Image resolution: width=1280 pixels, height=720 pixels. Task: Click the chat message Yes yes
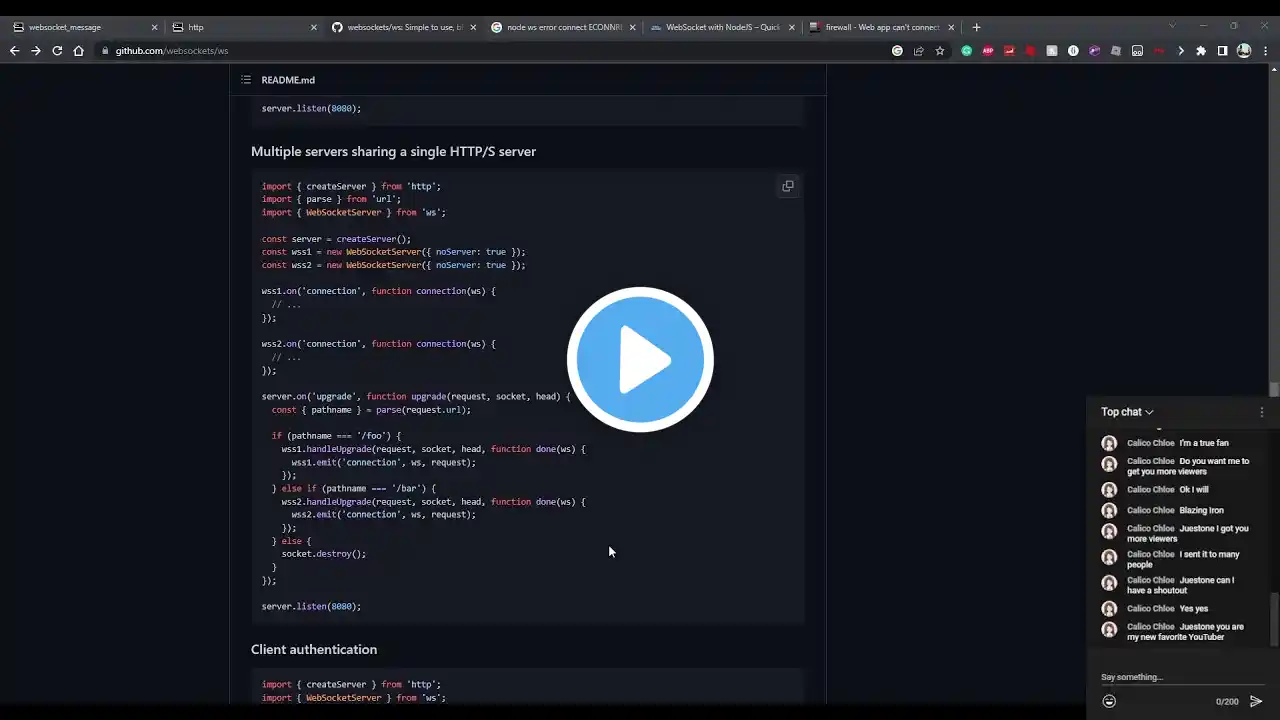point(1194,609)
